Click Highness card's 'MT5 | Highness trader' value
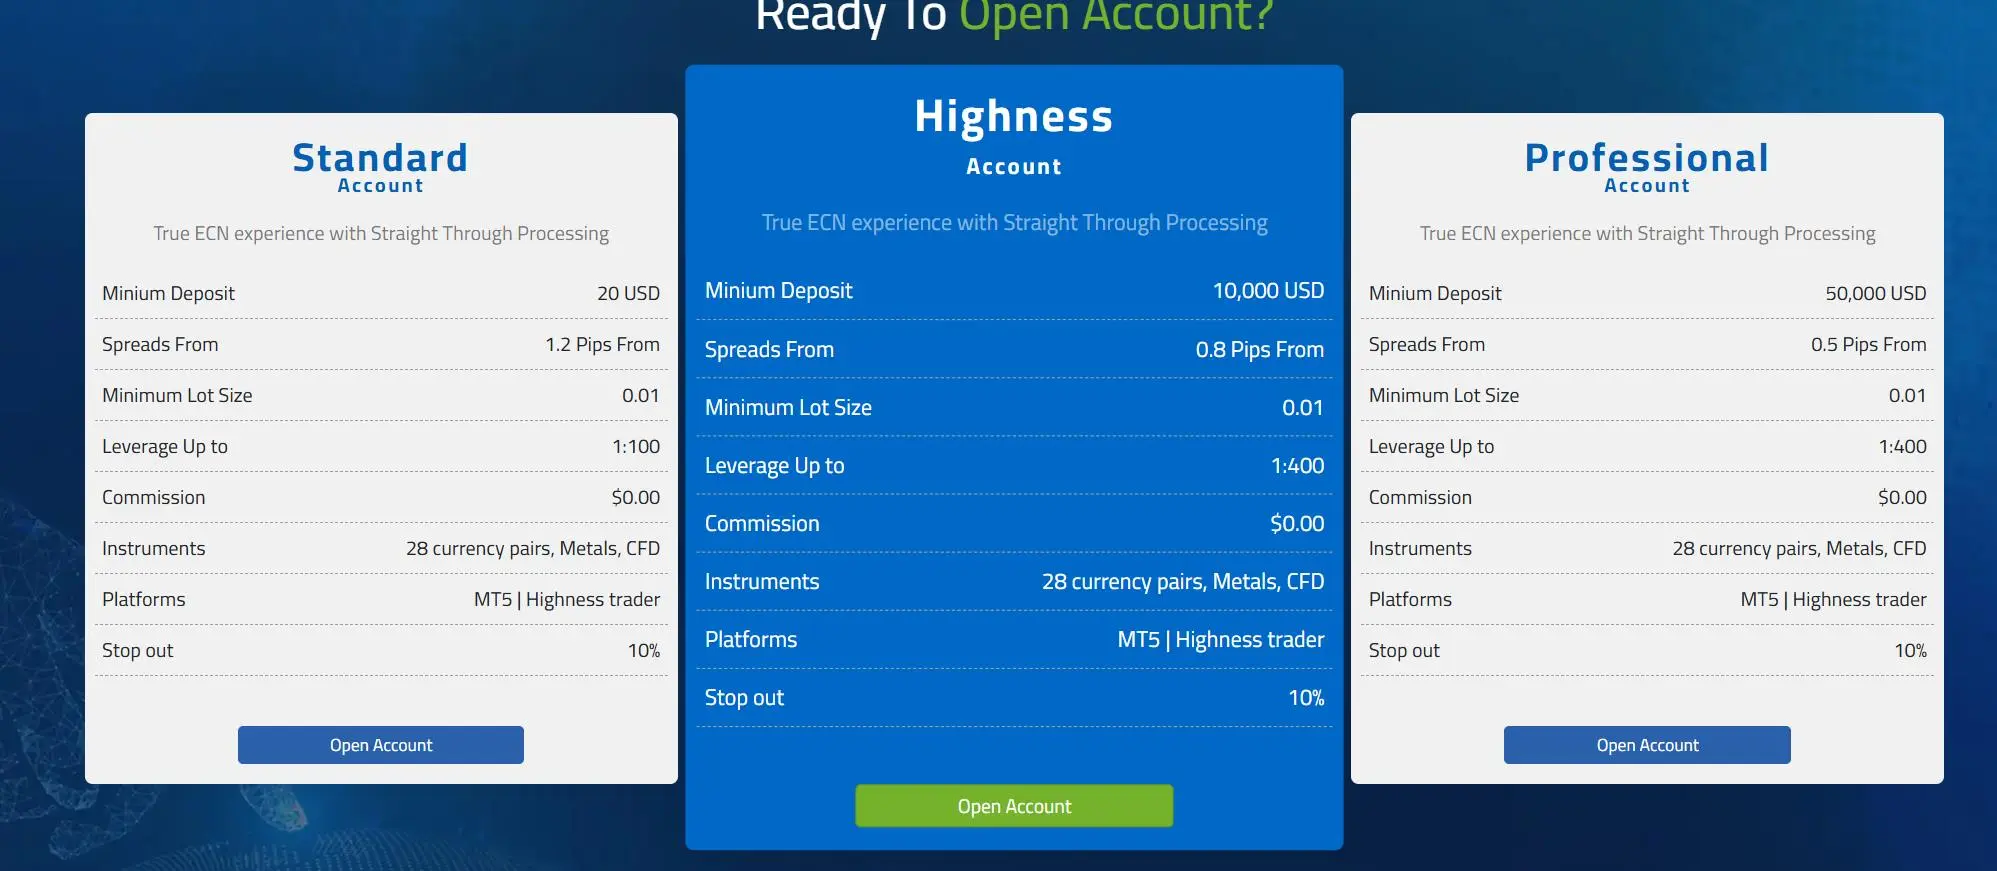Screen dimensions: 1997x871 1221,639
